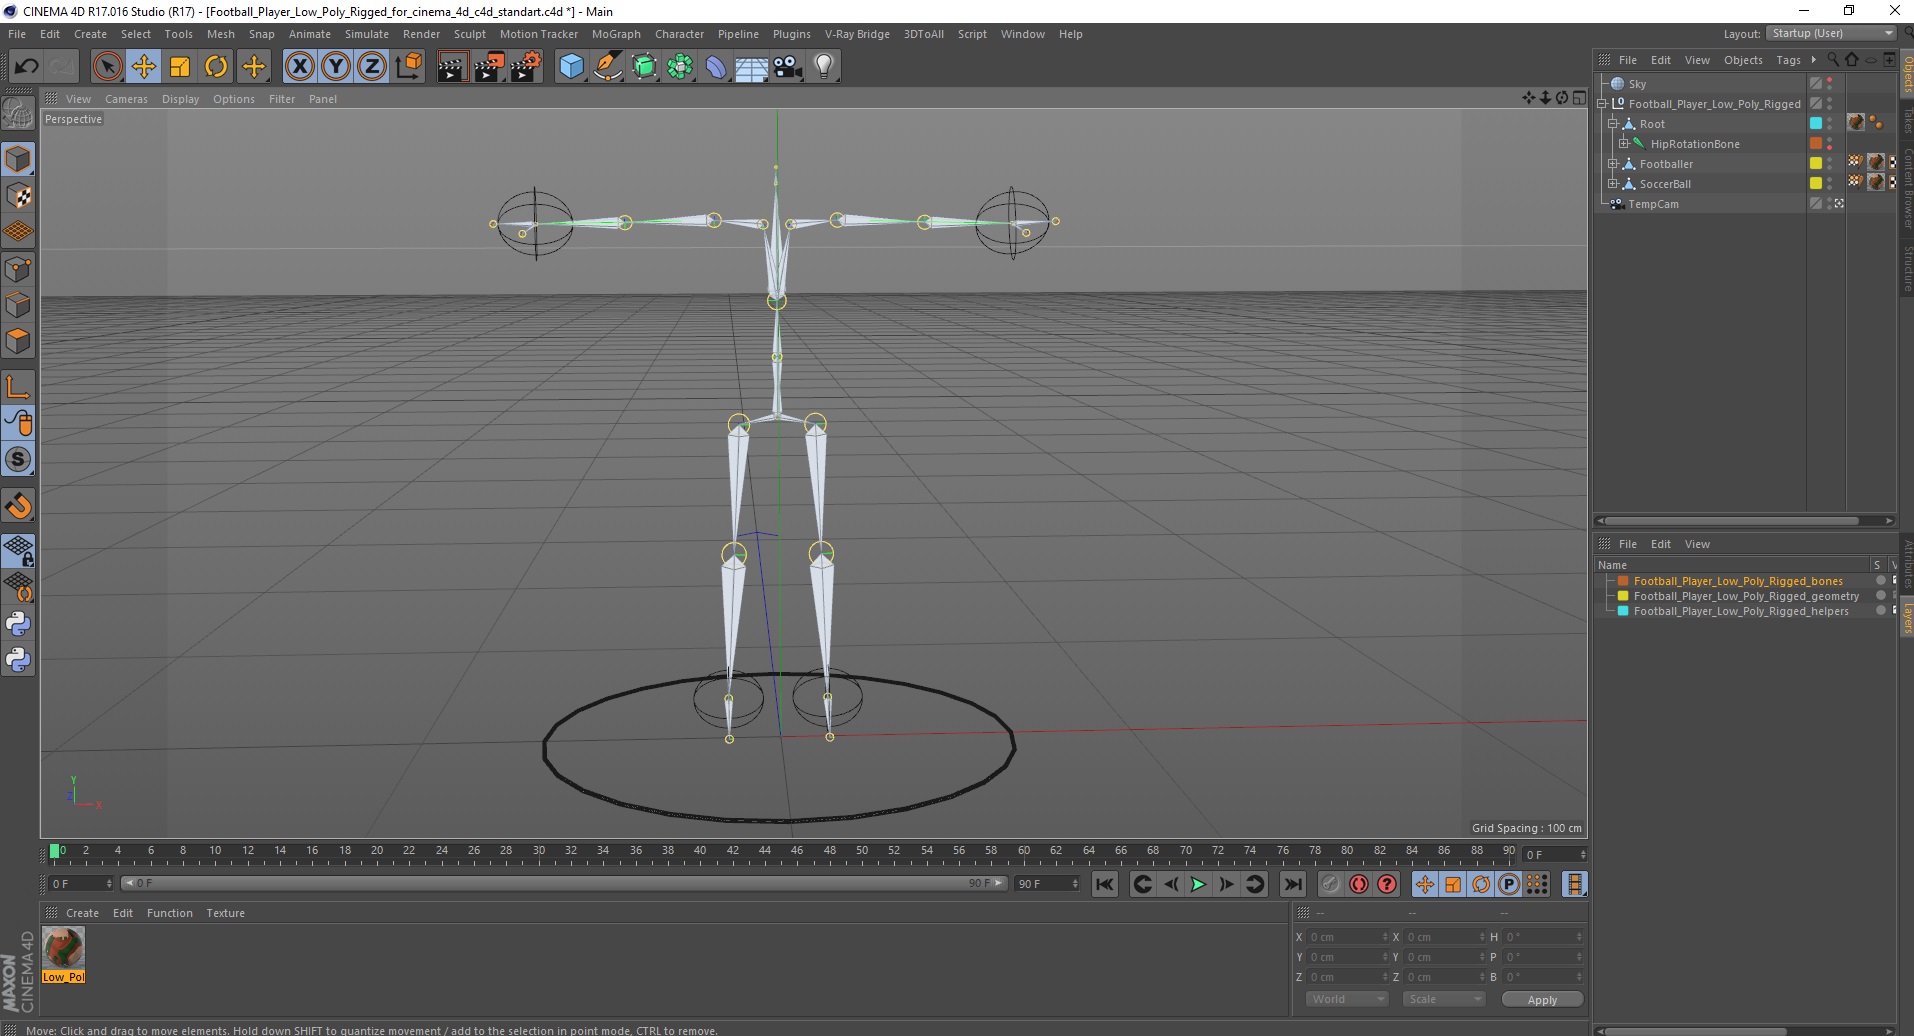Viewport: 1914px width, 1036px height.
Task: Switch to Edges mode
Action: (x=18, y=305)
